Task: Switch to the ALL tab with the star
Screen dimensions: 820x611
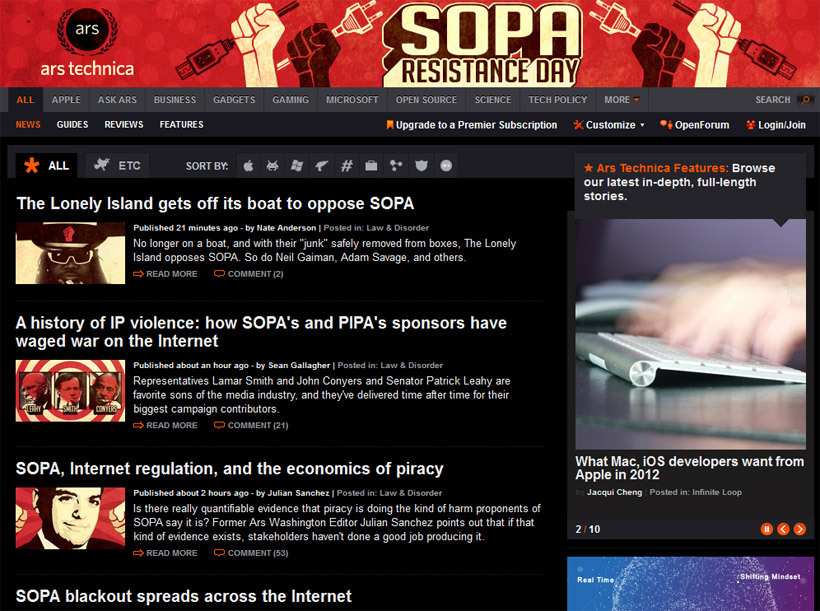Action: point(47,166)
